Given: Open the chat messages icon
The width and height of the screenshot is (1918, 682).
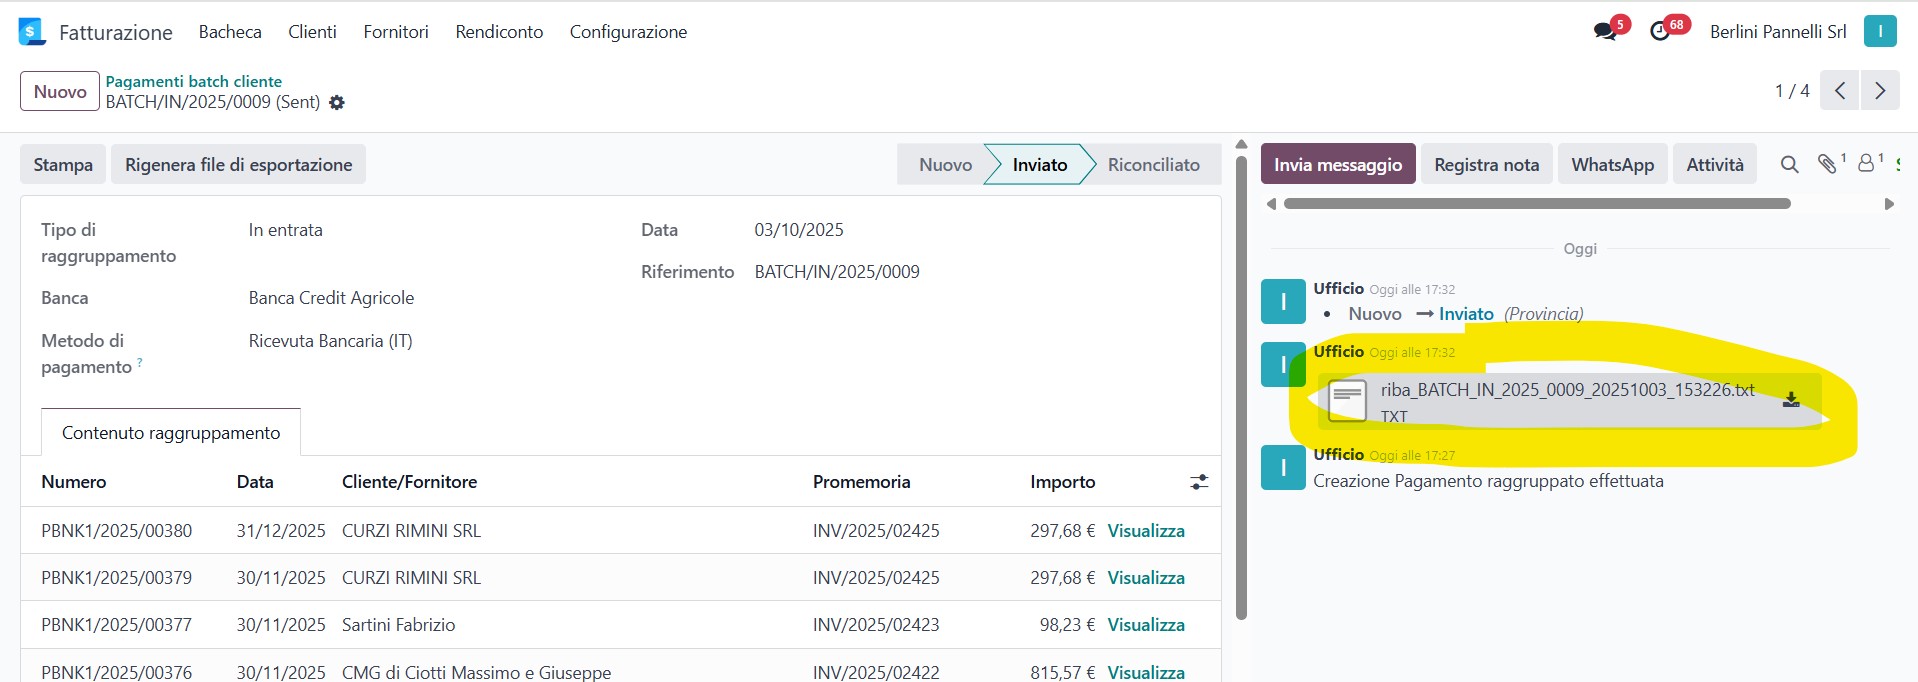Looking at the screenshot, I should pos(1606,31).
